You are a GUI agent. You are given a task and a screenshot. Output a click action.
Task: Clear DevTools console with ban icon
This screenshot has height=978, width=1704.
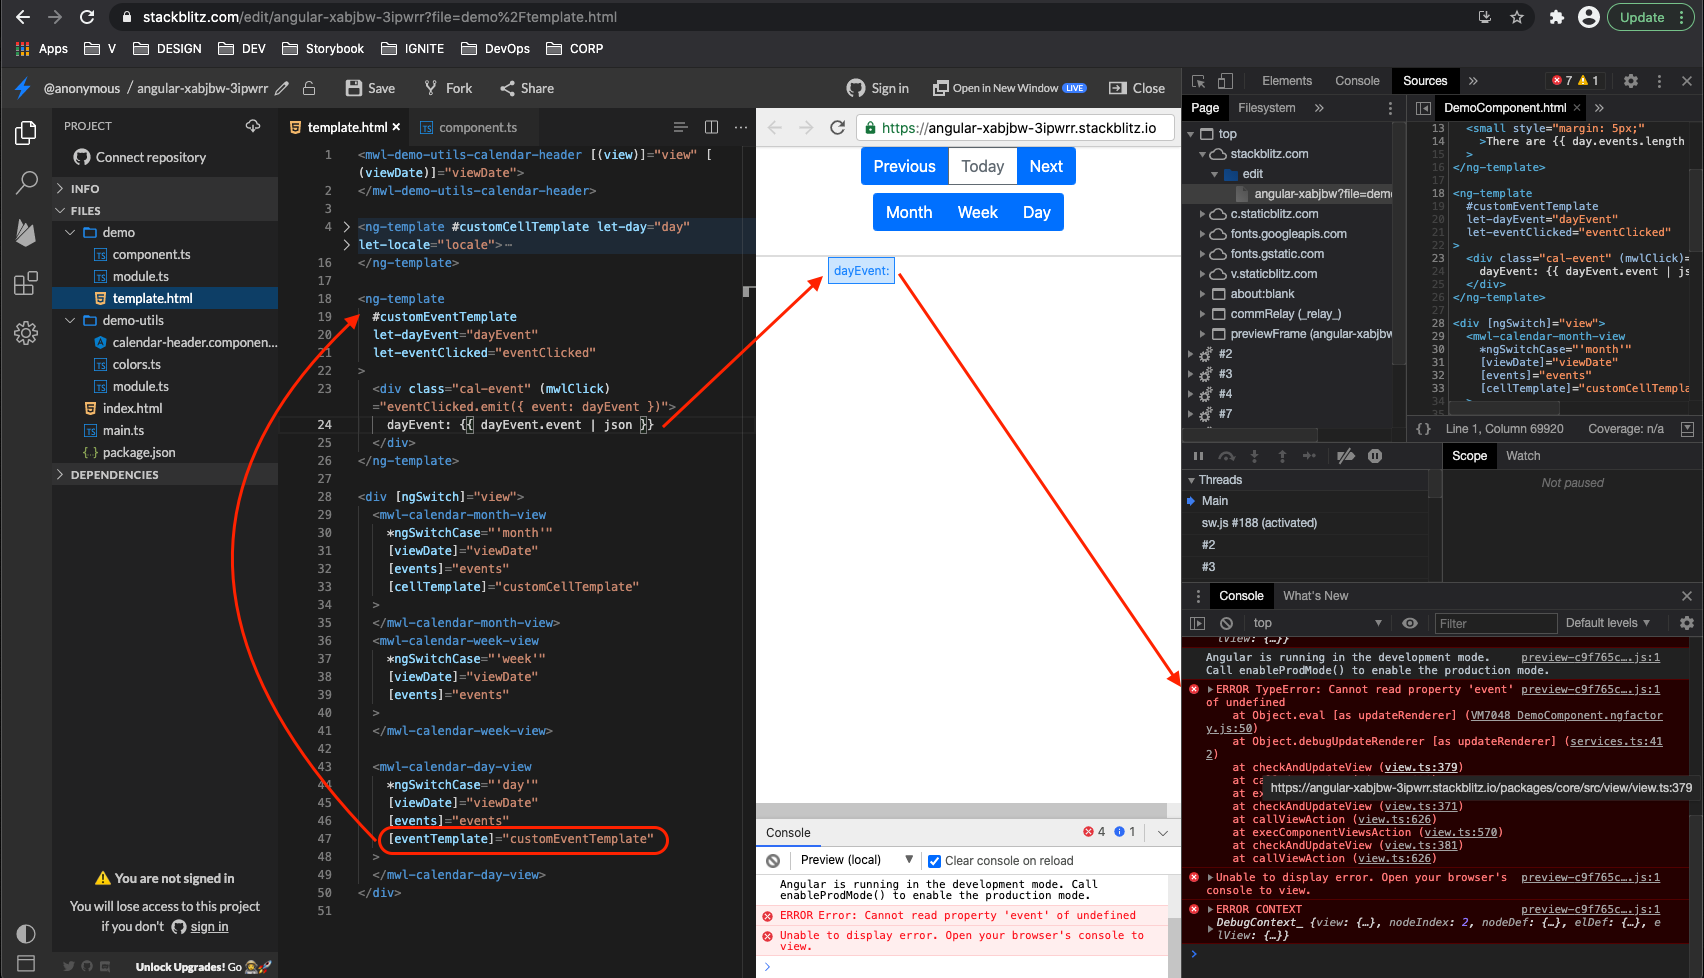(x=1226, y=623)
